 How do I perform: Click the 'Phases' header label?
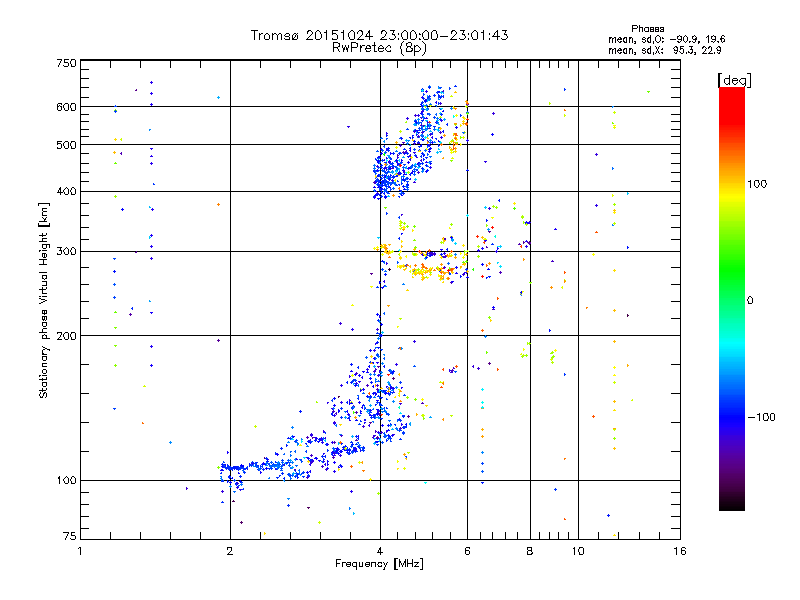pos(647,29)
